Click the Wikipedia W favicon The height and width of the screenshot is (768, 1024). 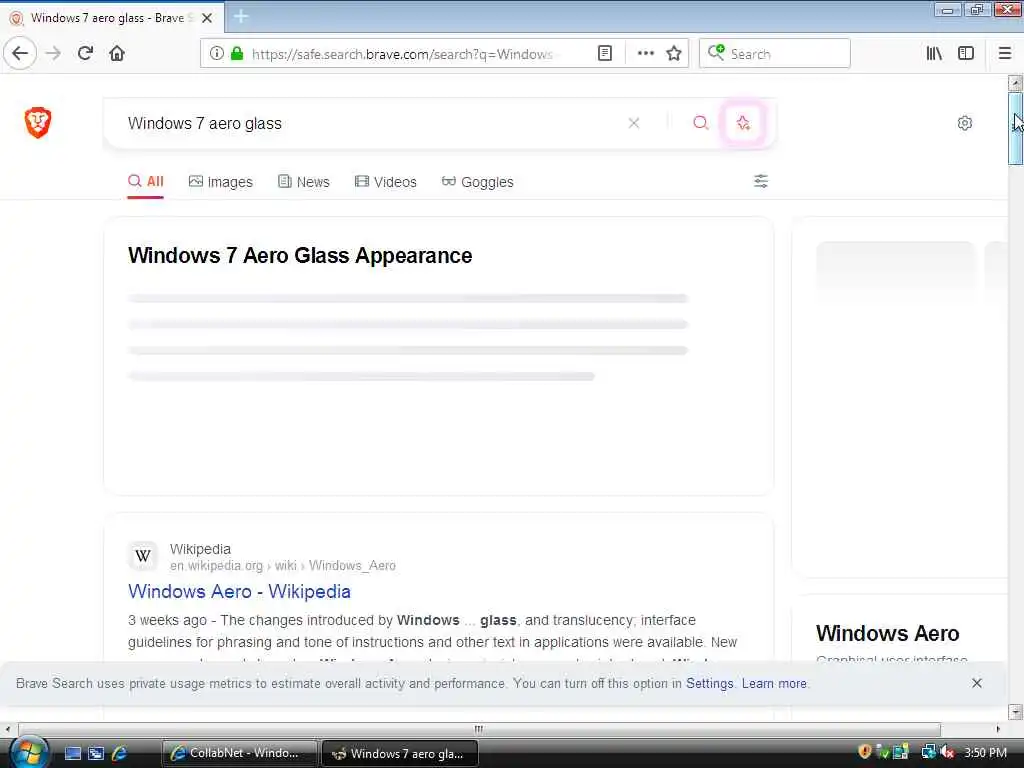point(143,556)
